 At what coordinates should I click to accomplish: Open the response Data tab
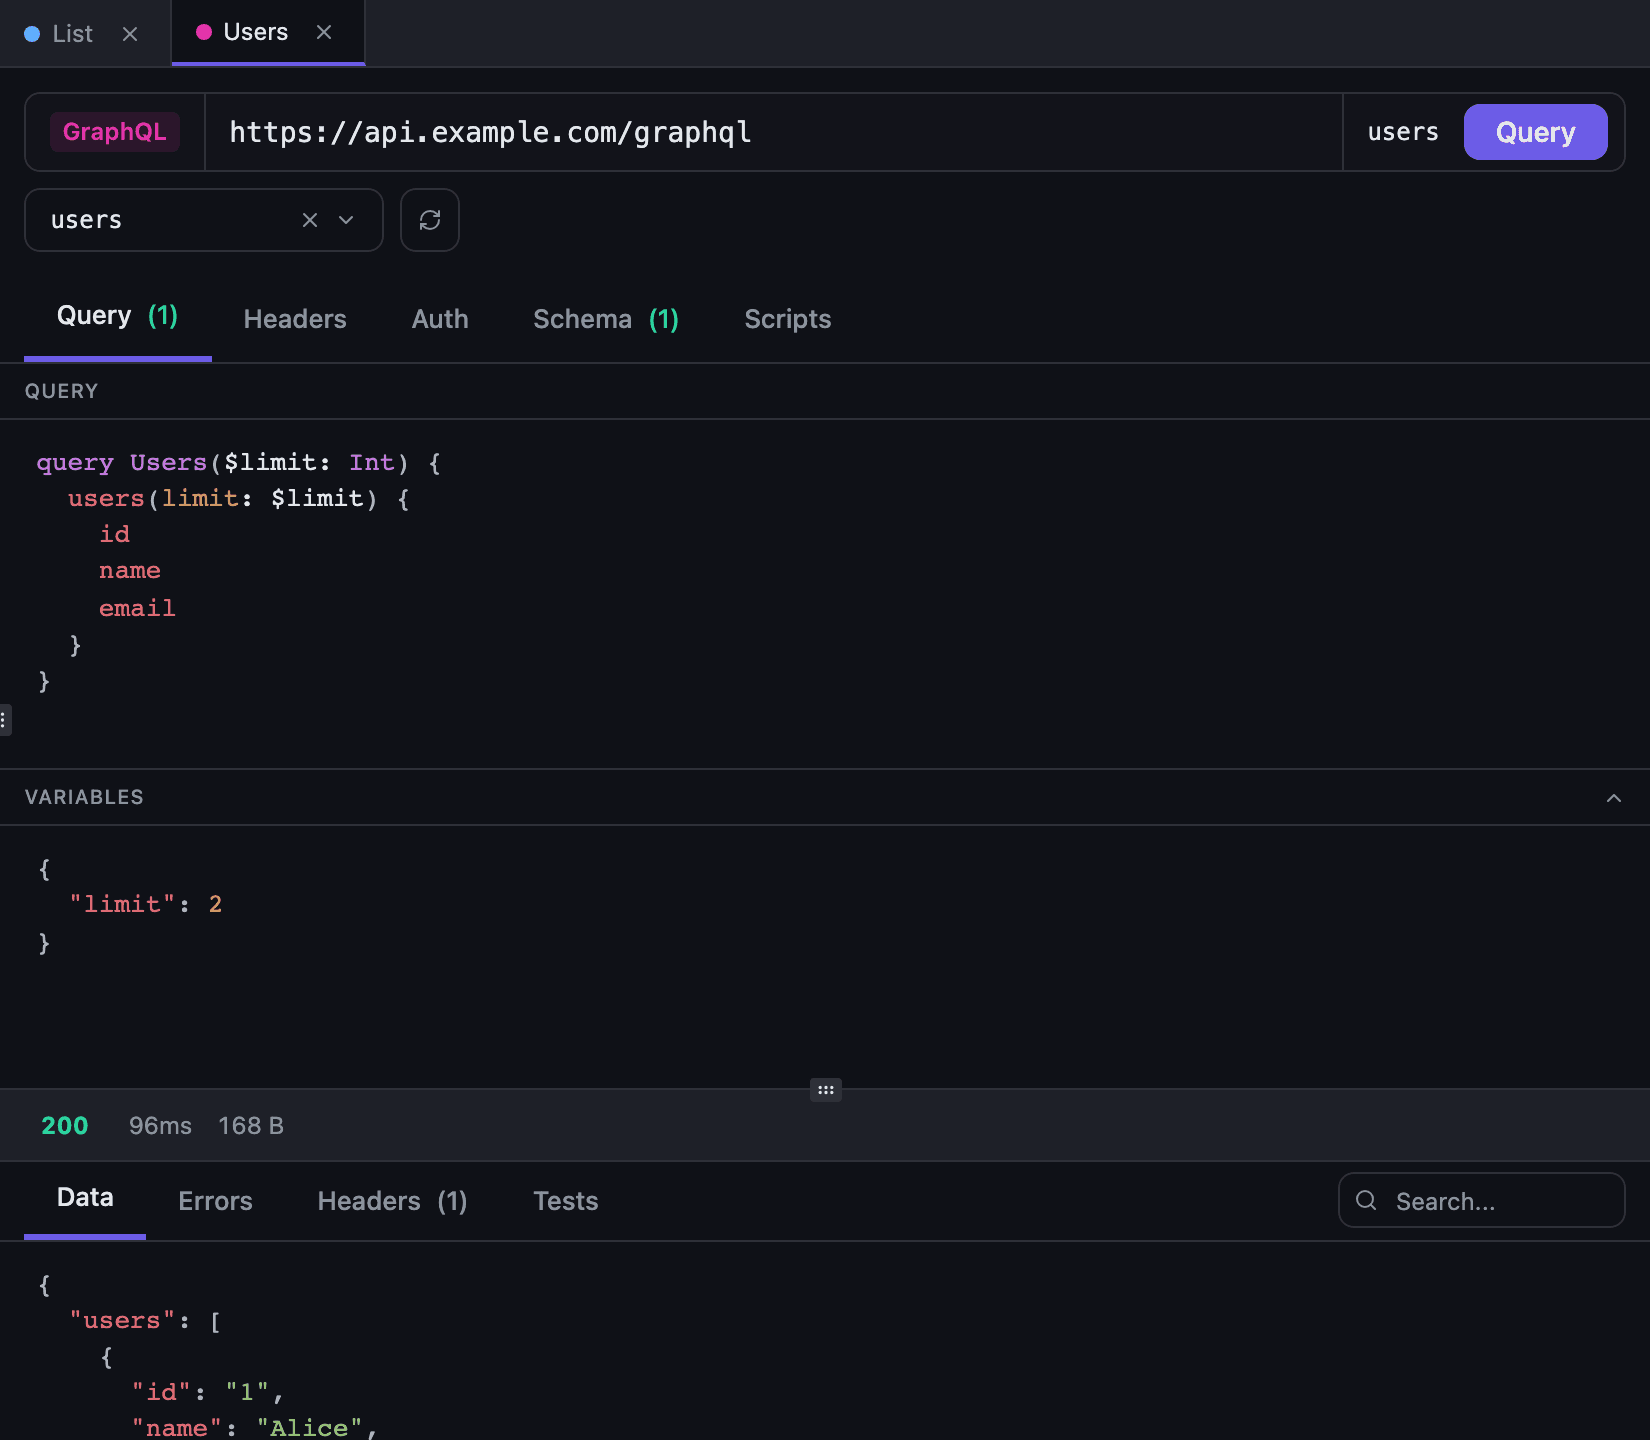[85, 1198]
